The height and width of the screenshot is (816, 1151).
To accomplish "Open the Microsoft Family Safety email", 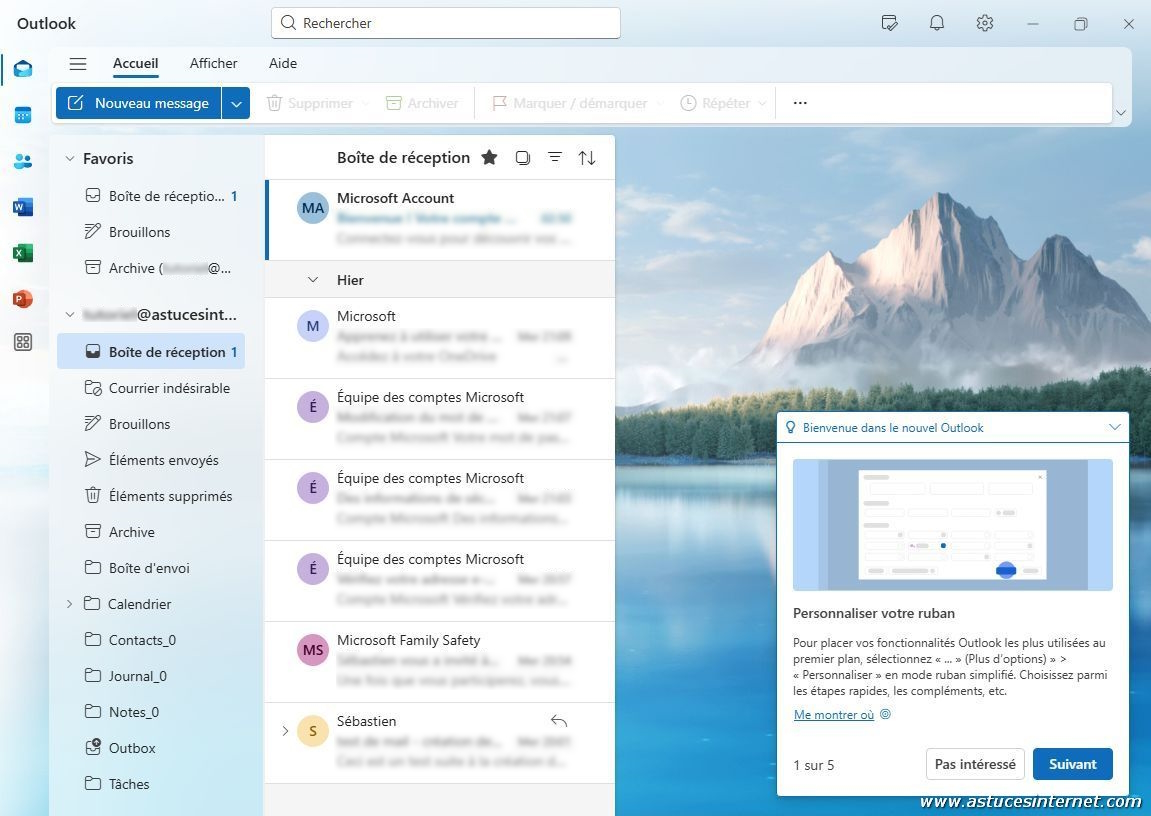I will click(440, 662).
